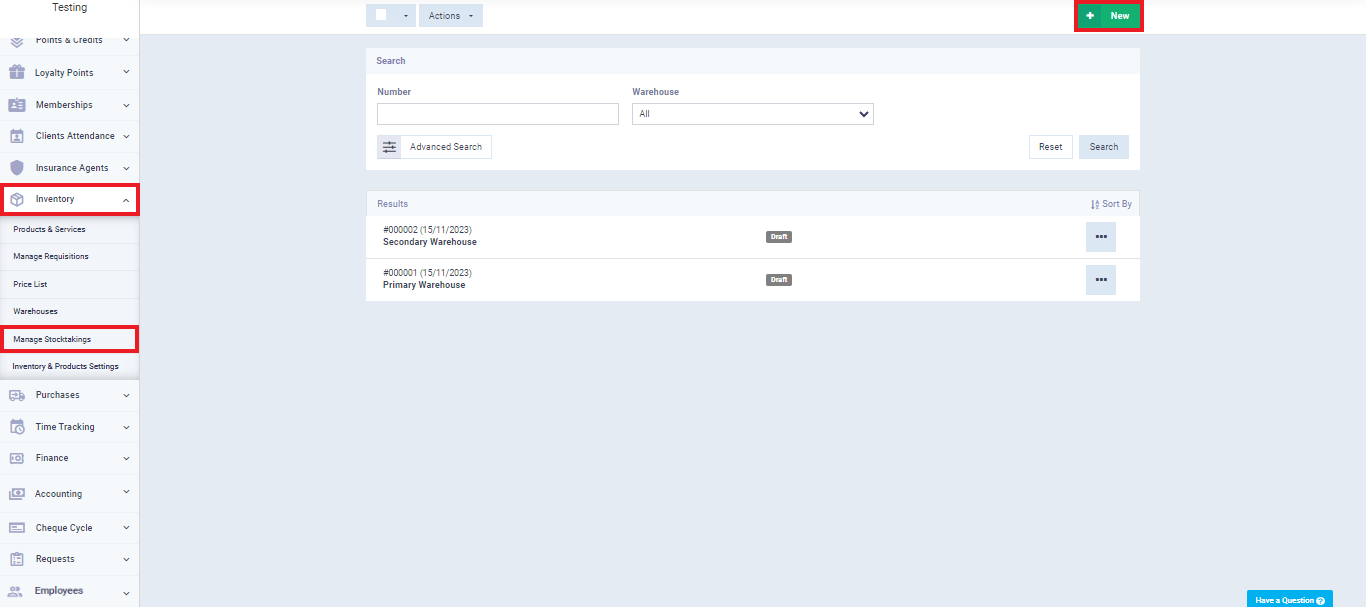Click the green New button
The image size is (1366, 607).
tap(1108, 16)
